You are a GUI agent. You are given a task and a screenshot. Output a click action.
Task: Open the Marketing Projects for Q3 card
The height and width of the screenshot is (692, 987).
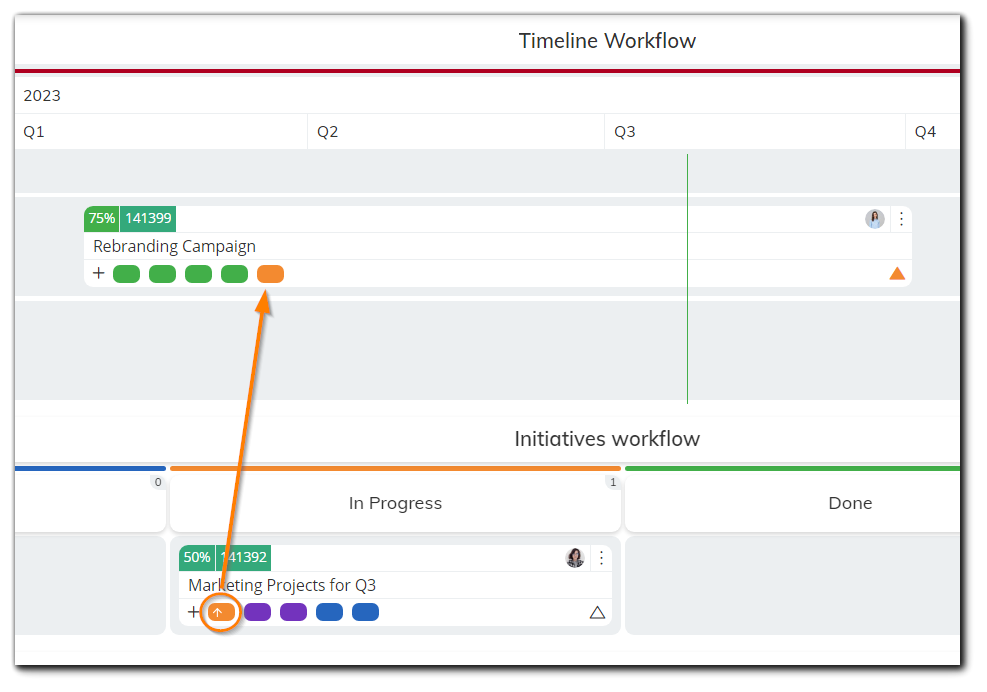[x=281, y=585]
